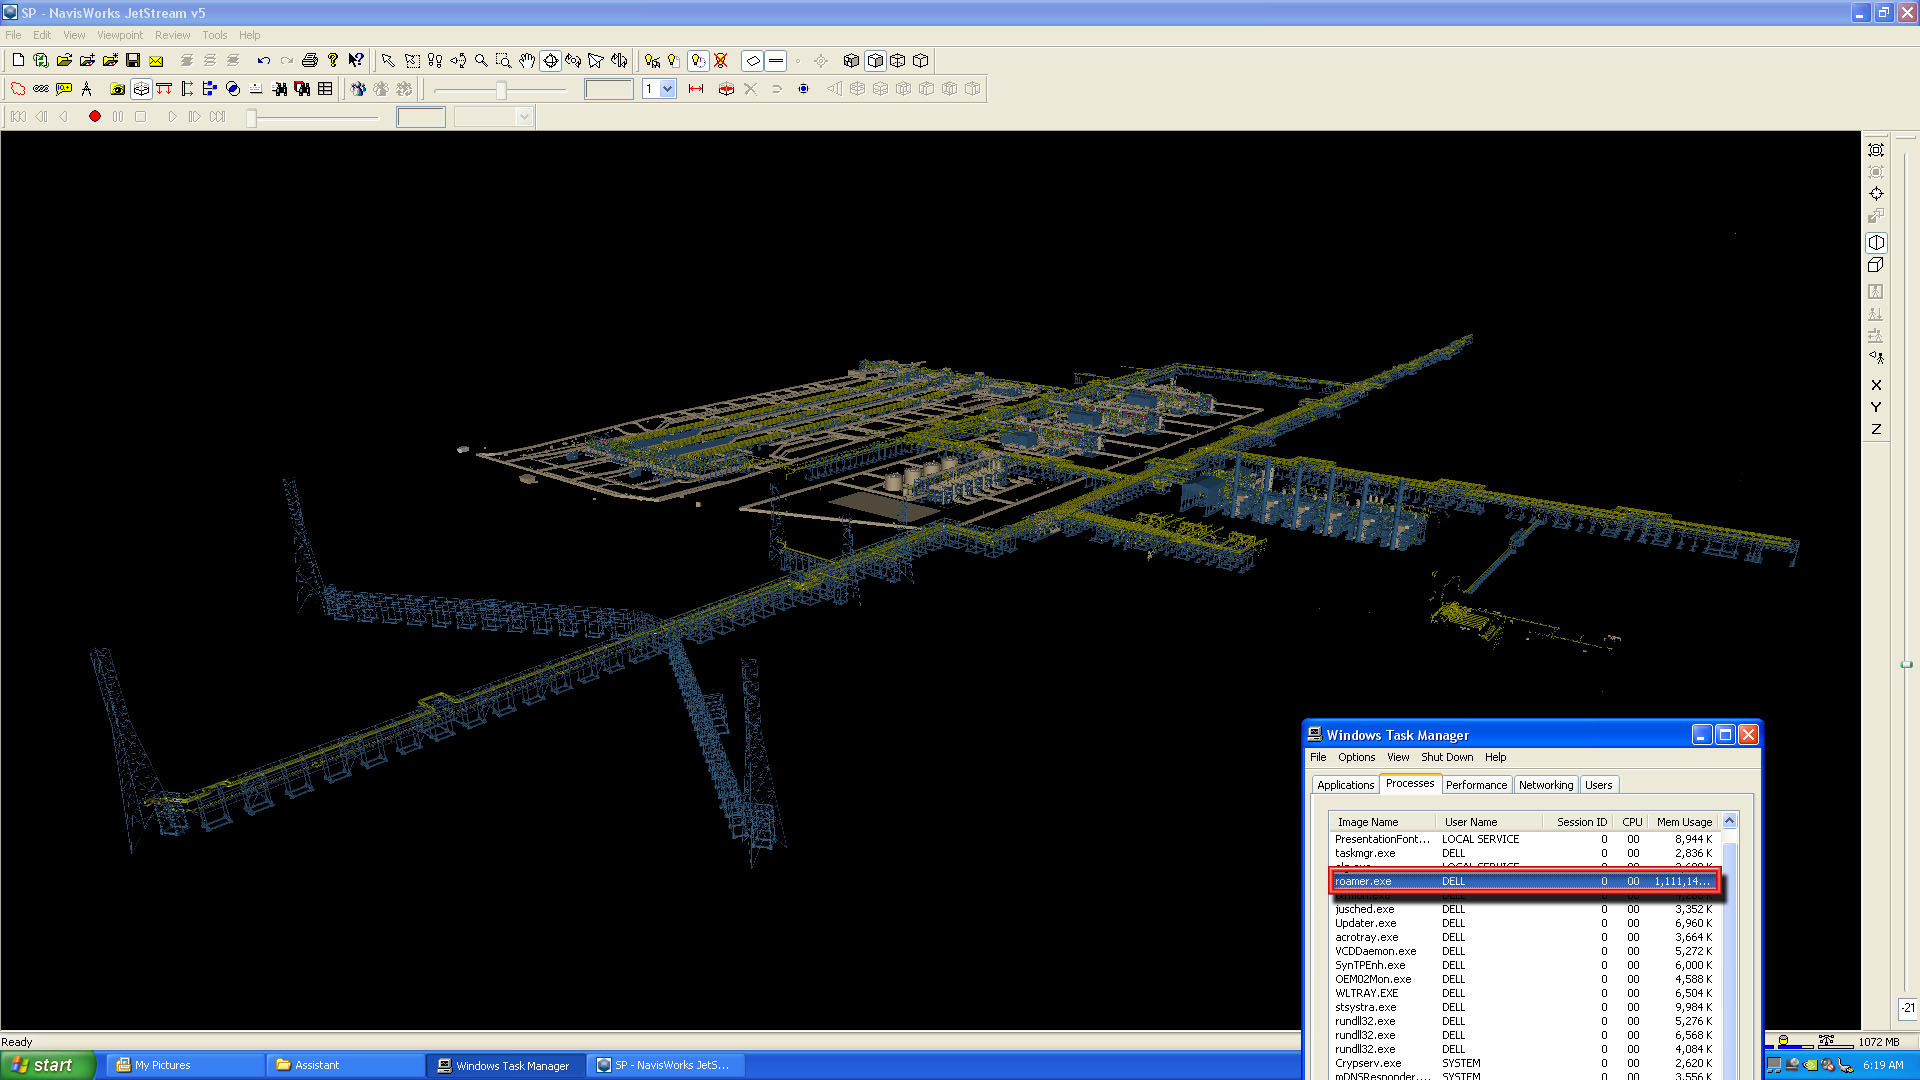Open Help with the yellow question mark icon
This screenshot has height=1080, width=1920.
[x=333, y=61]
